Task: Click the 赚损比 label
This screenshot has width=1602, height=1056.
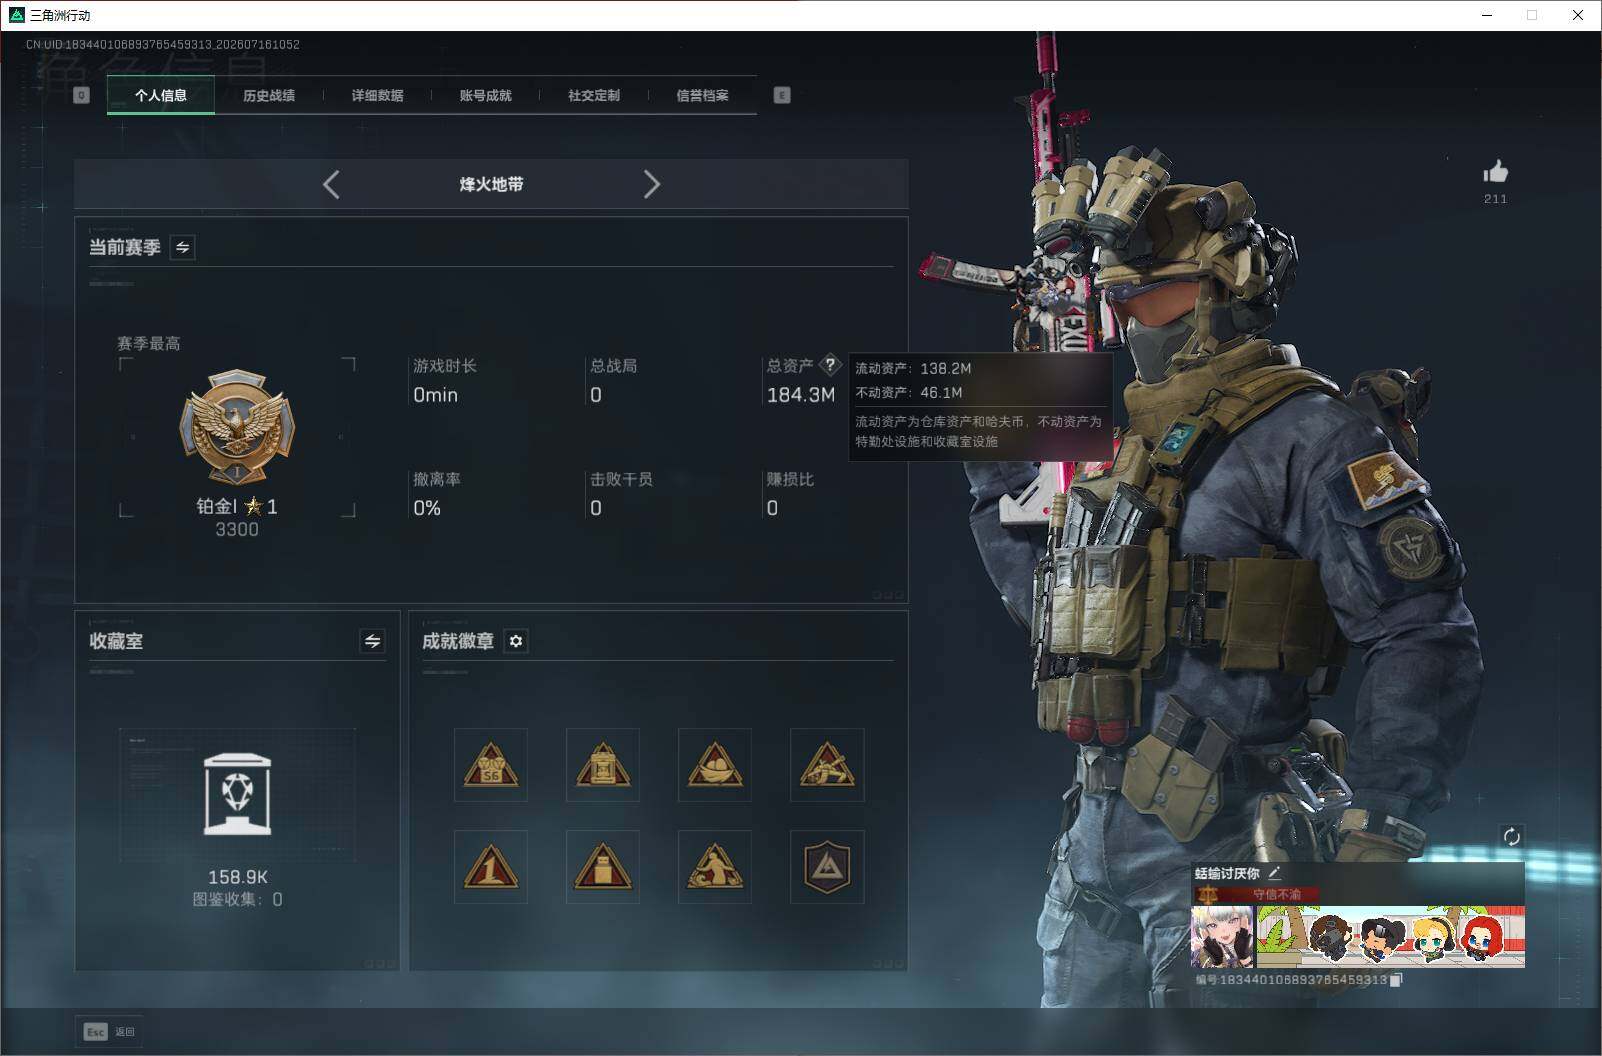Action: [x=791, y=479]
